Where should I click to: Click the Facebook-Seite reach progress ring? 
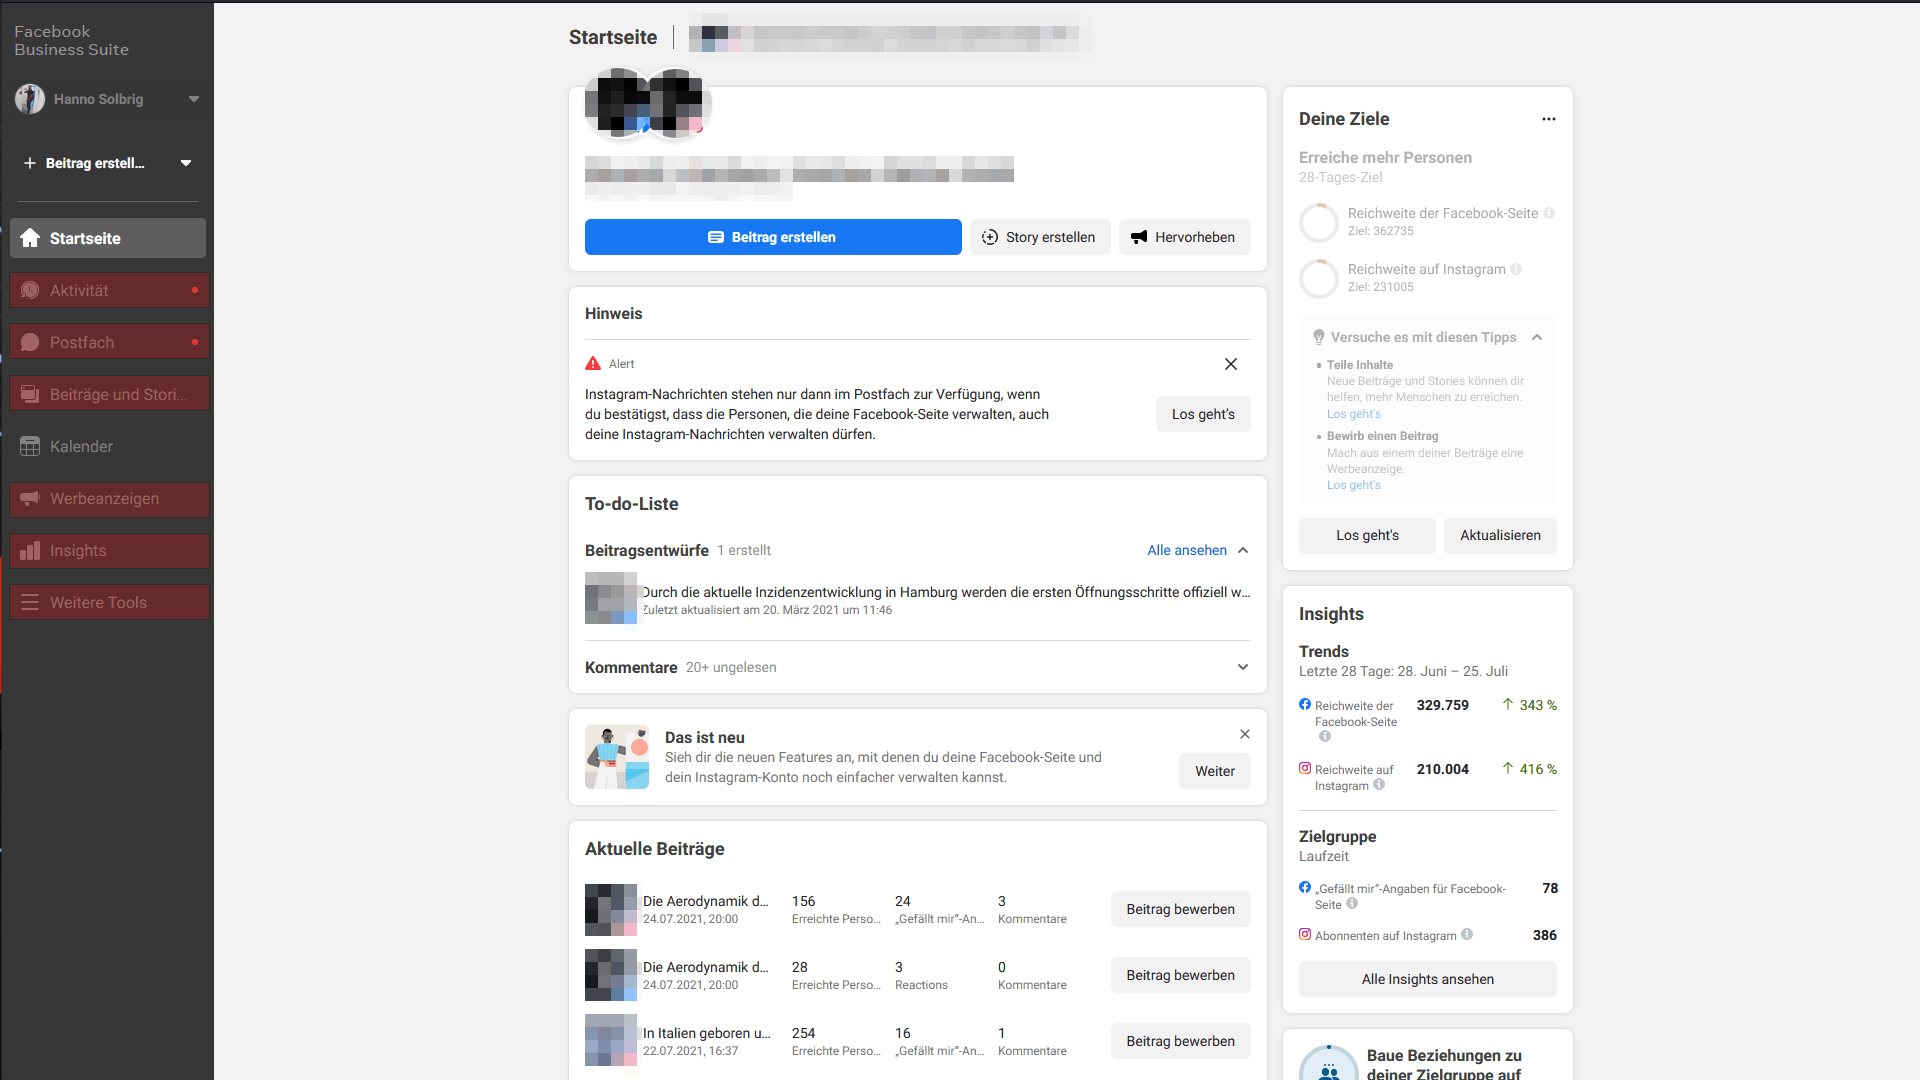click(1318, 222)
